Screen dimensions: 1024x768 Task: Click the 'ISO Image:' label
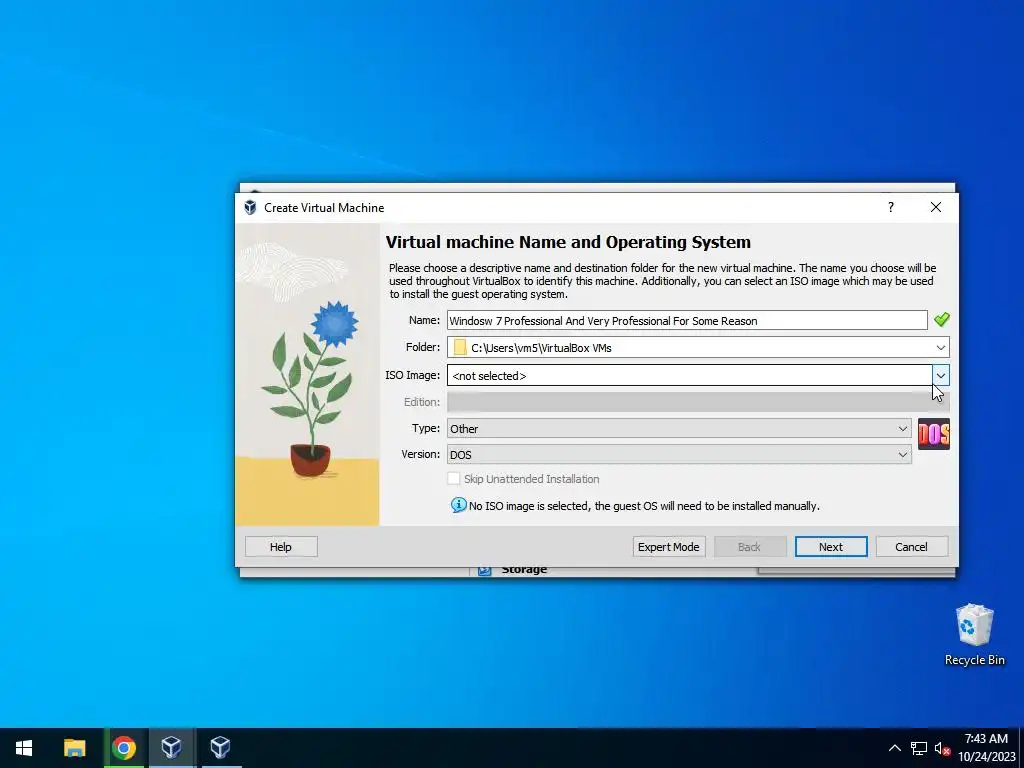pos(412,375)
